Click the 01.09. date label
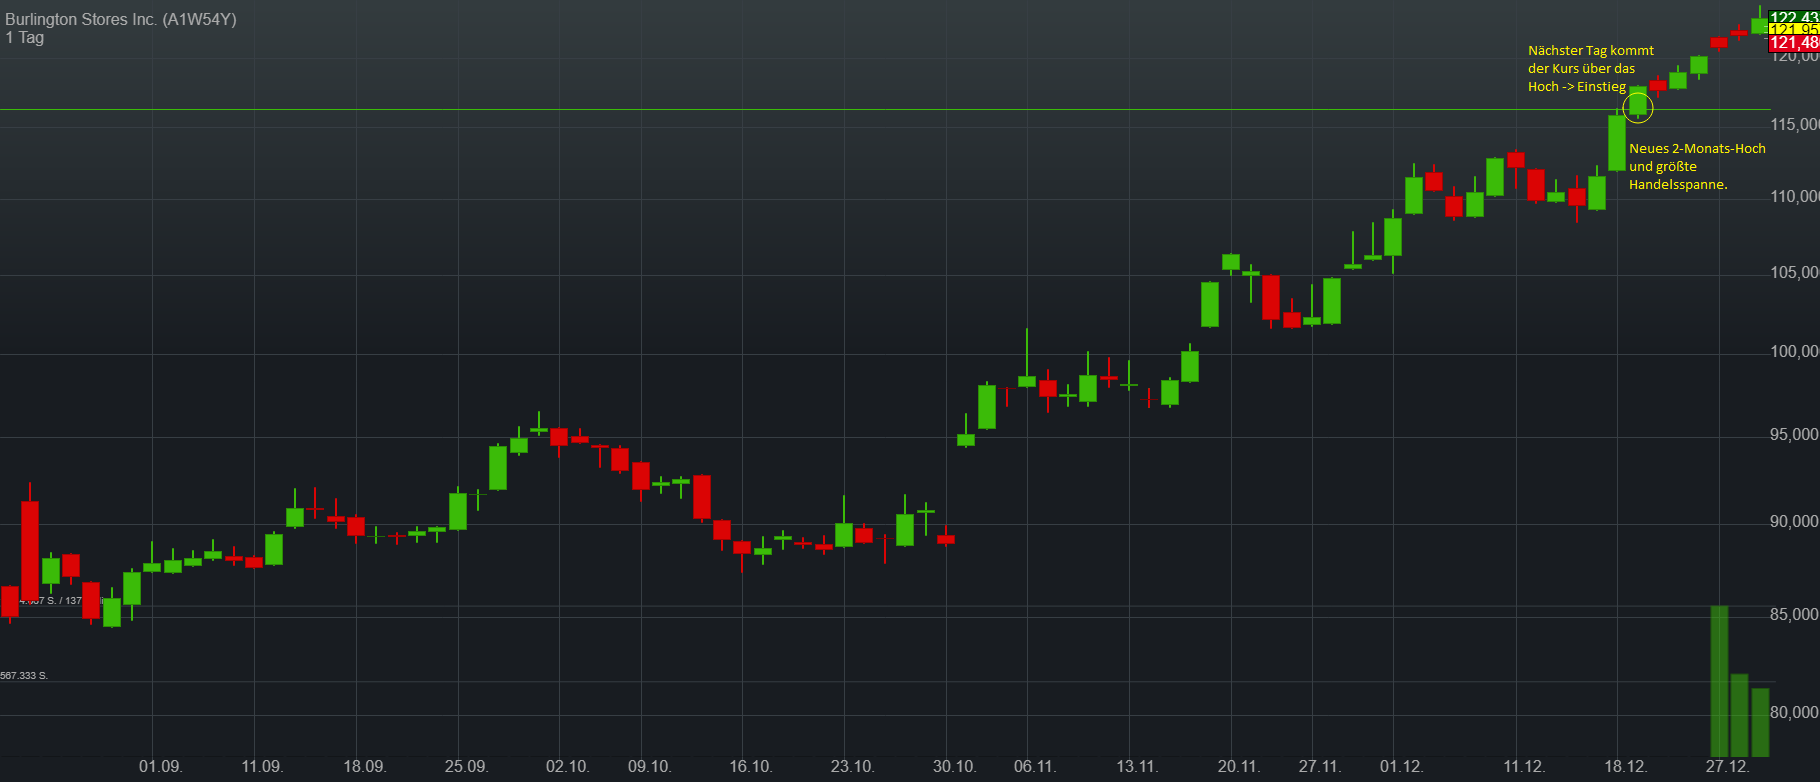1820x782 pixels. point(160,766)
